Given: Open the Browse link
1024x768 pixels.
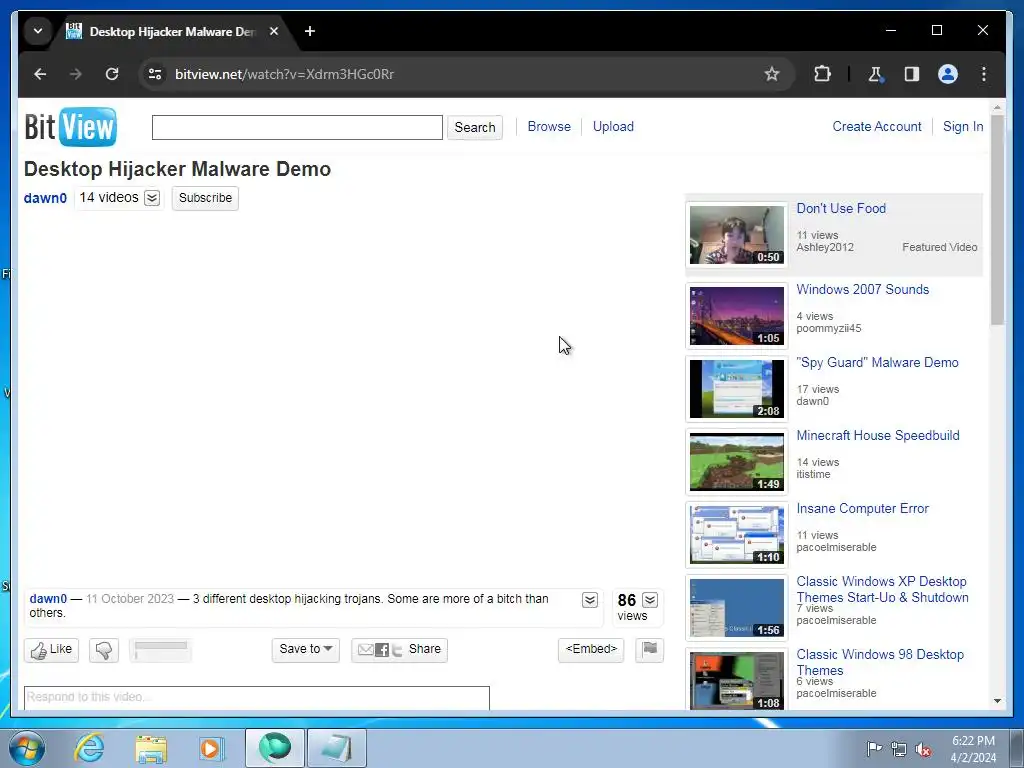Looking at the screenshot, I should pyautogui.click(x=549, y=127).
